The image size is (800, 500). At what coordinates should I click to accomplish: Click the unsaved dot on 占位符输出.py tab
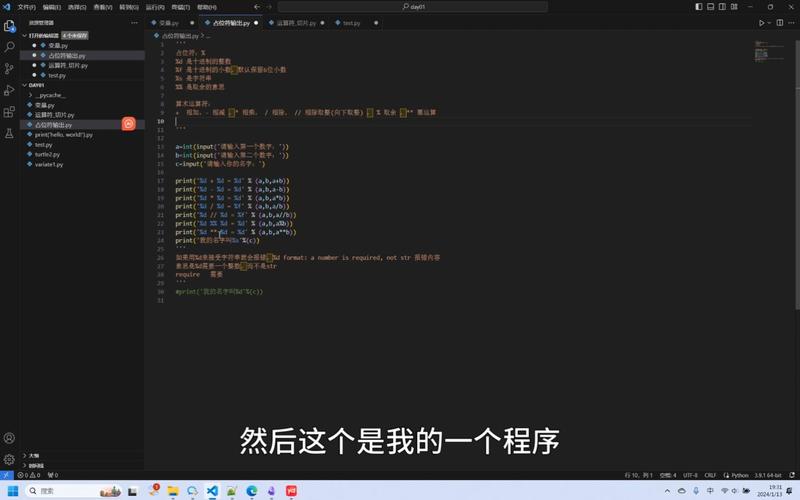pyautogui.click(x=256, y=23)
